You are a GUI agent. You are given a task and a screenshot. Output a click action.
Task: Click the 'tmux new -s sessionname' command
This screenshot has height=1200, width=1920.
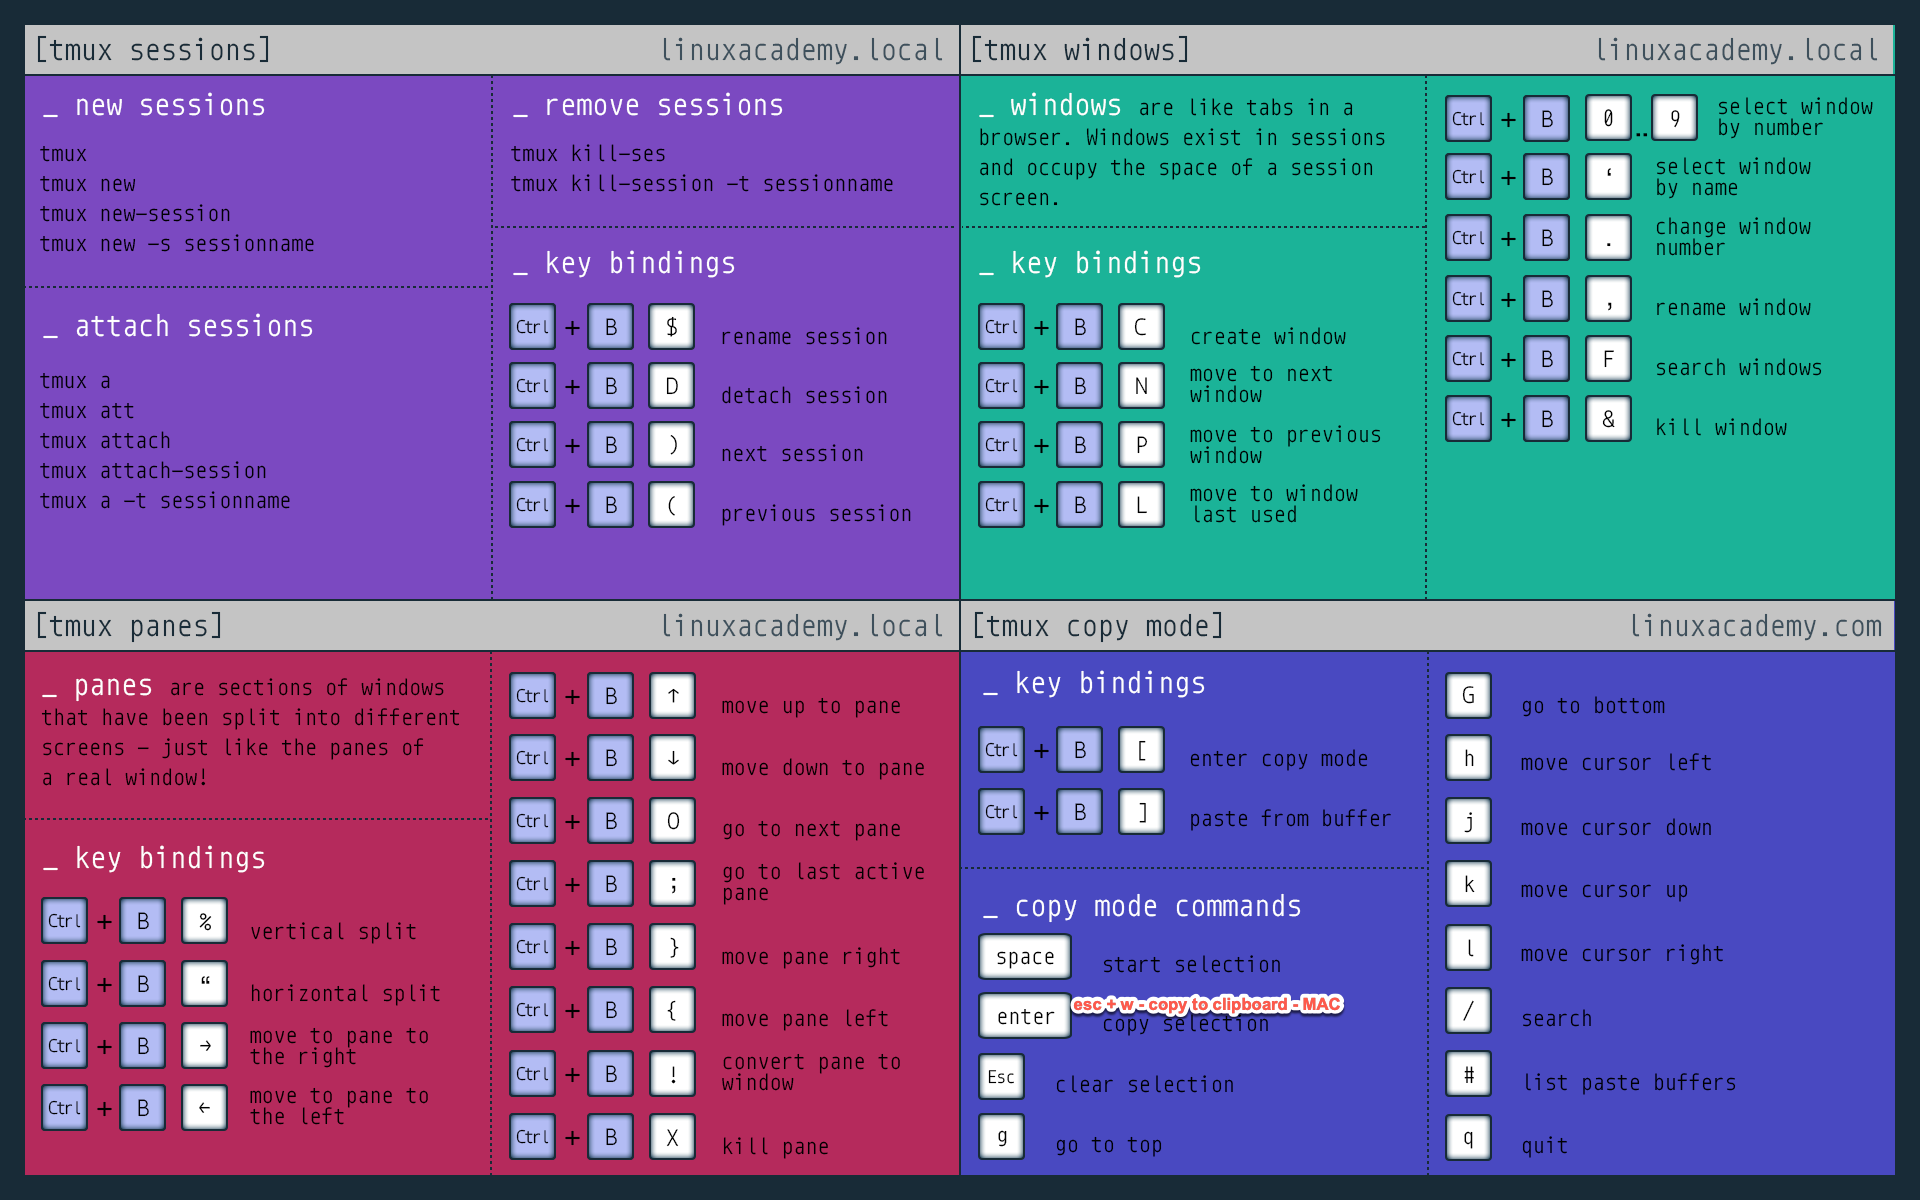click(177, 244)
